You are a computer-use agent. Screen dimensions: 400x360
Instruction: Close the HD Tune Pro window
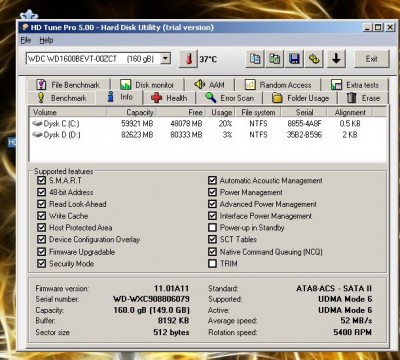(x=390, y=27)
